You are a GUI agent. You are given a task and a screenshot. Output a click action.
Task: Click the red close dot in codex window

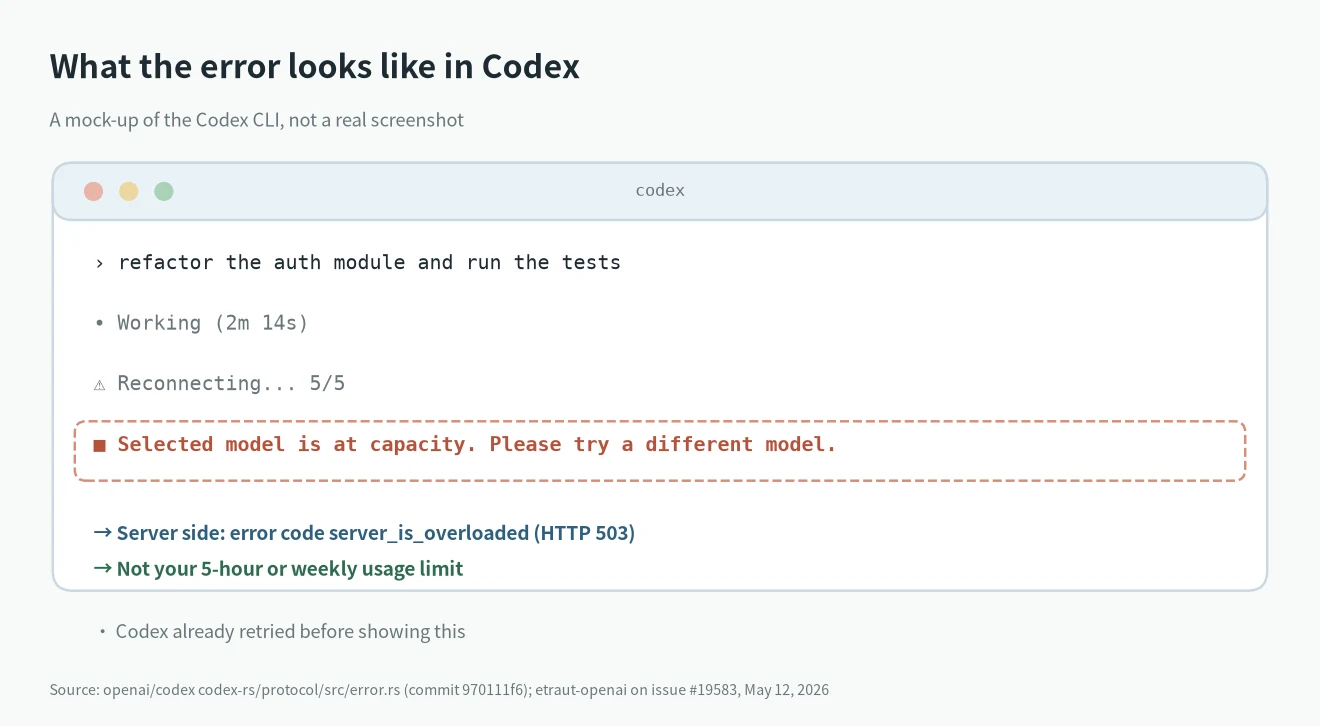pyautogui.click(x=94, y=191)
